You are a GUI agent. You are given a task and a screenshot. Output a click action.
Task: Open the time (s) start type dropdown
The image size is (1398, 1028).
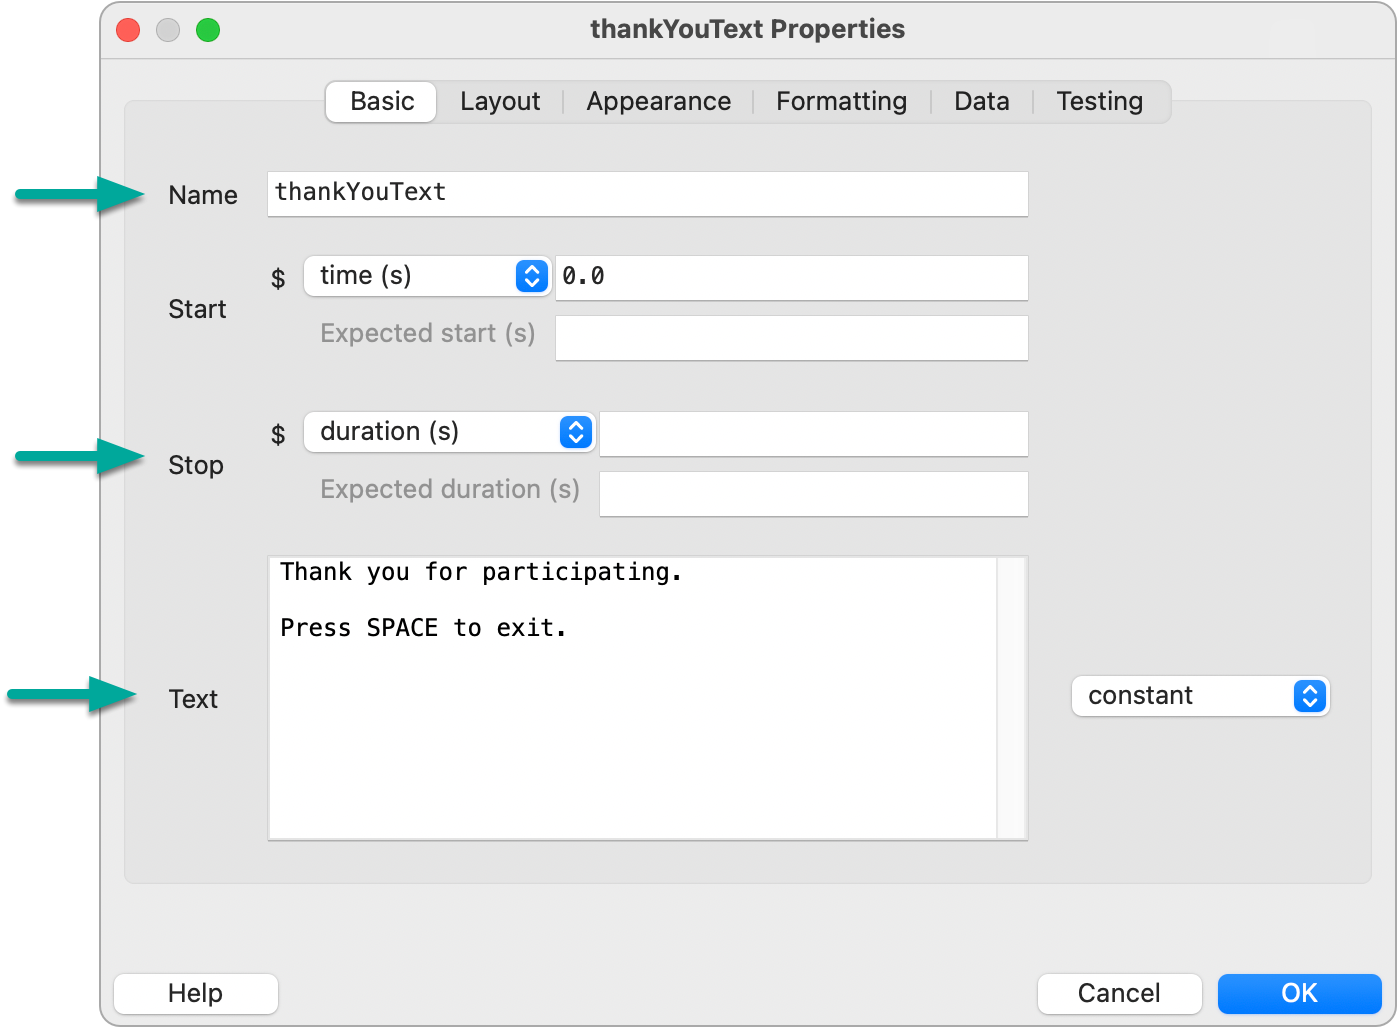427,276
